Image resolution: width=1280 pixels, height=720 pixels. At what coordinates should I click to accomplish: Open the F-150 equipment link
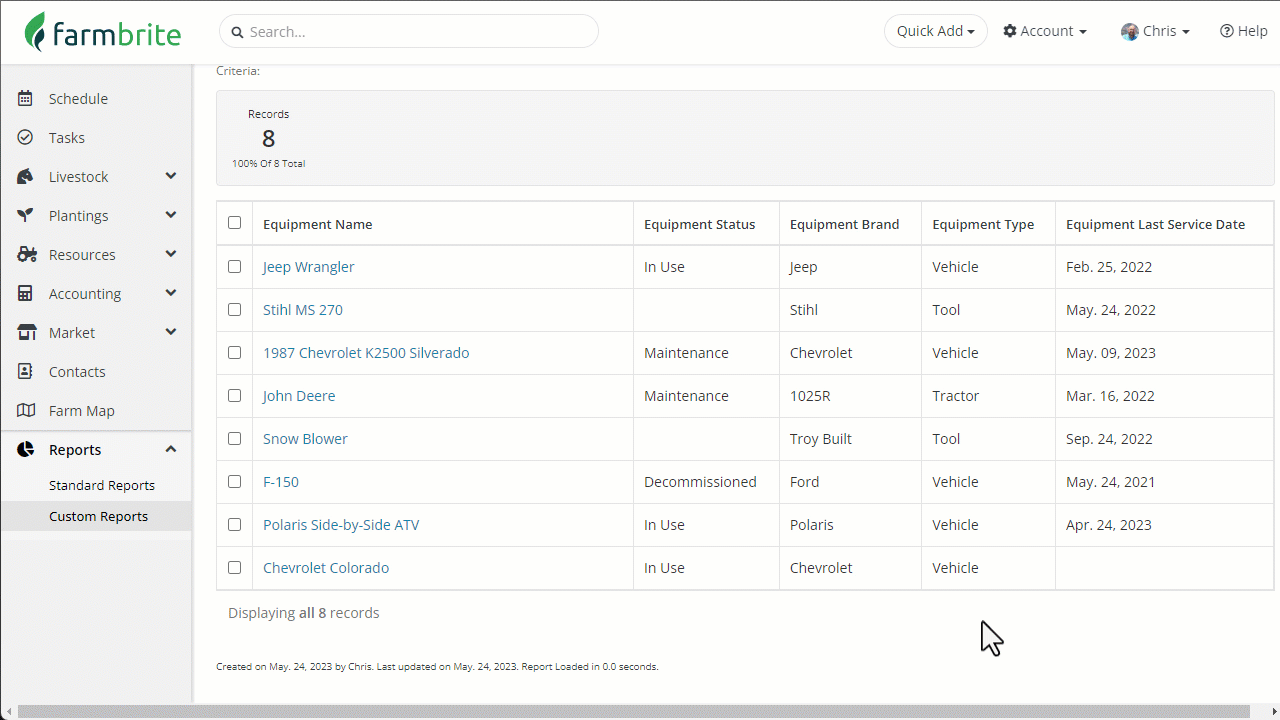tap(281, 482)
